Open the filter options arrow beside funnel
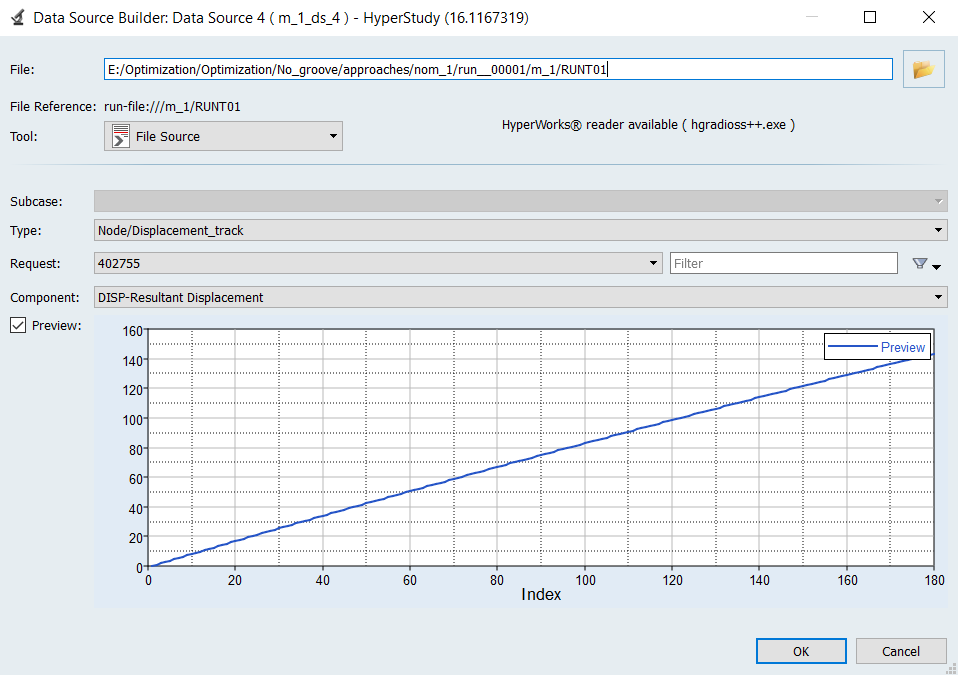 [x=937, y=266]
